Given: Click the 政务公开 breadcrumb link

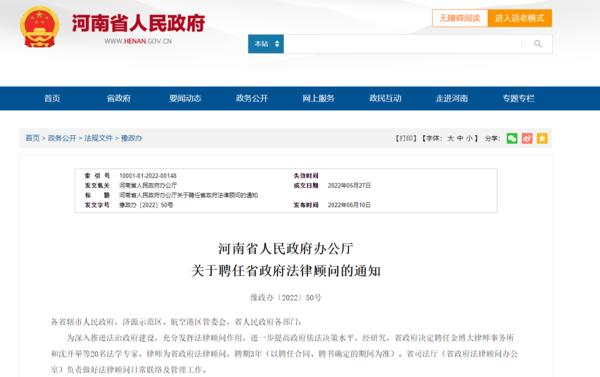Looking at the screenshot, I should [x=62, y=138].
